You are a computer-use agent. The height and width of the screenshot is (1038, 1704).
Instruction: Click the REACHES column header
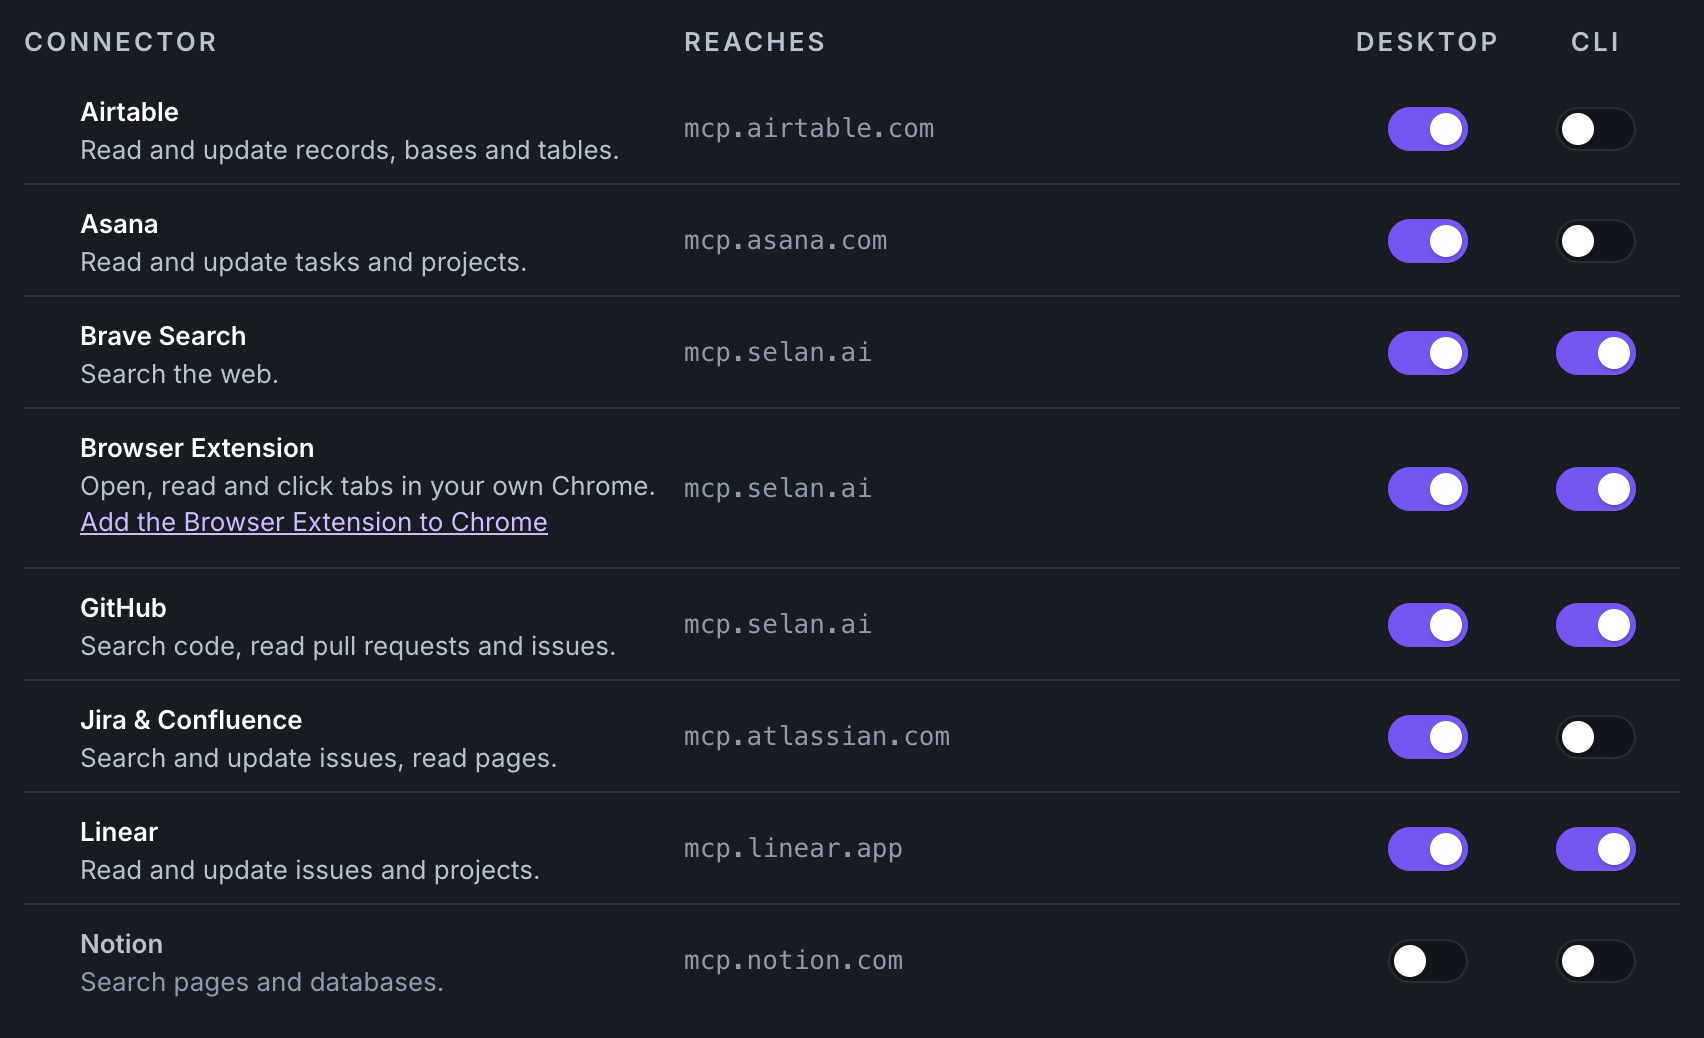pyautogui.click(x=755, y=42)
